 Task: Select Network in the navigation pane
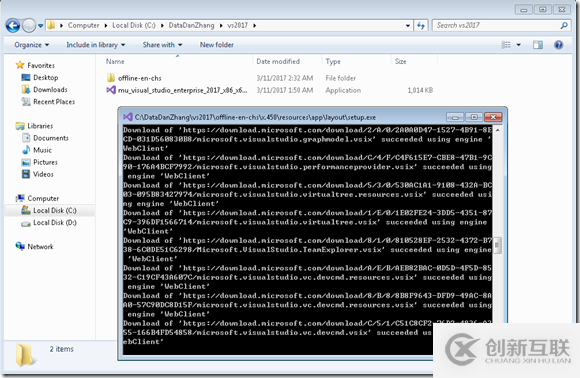click(x=40, y=246)
